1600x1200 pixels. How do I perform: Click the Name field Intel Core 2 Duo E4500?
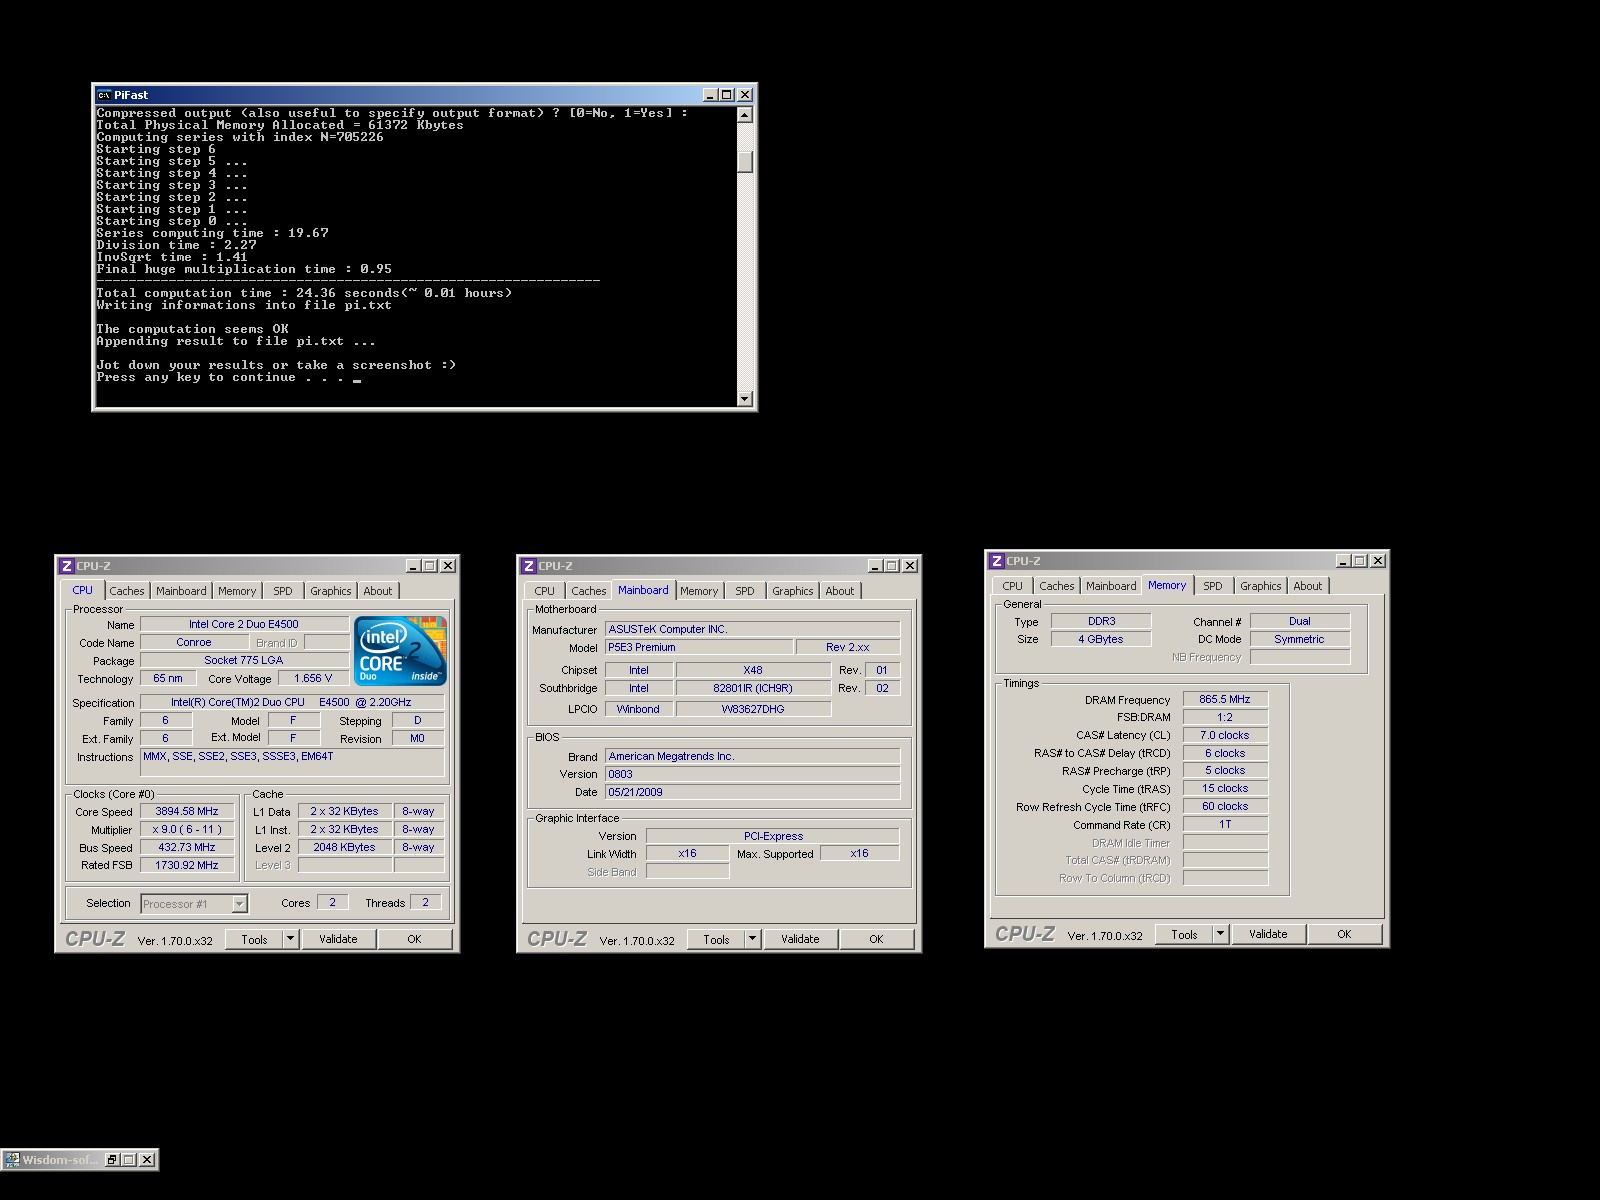coord(244,624)
